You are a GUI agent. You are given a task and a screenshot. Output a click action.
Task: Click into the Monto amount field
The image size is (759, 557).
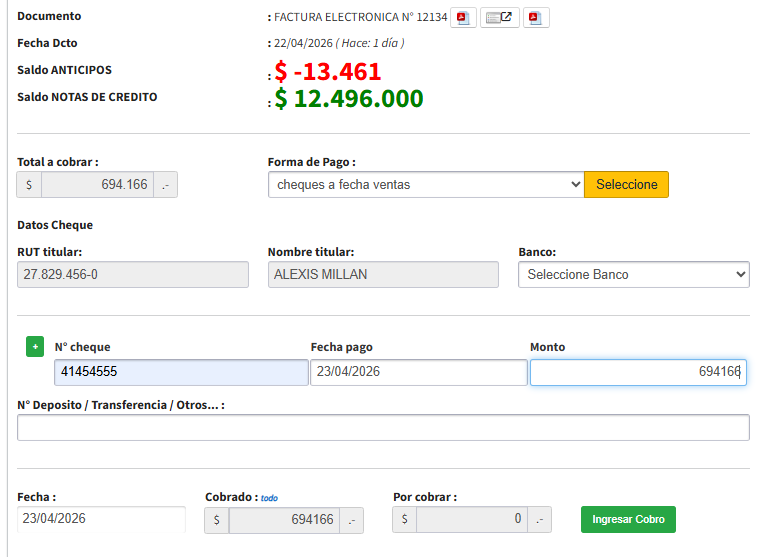[x=637, y=372]
